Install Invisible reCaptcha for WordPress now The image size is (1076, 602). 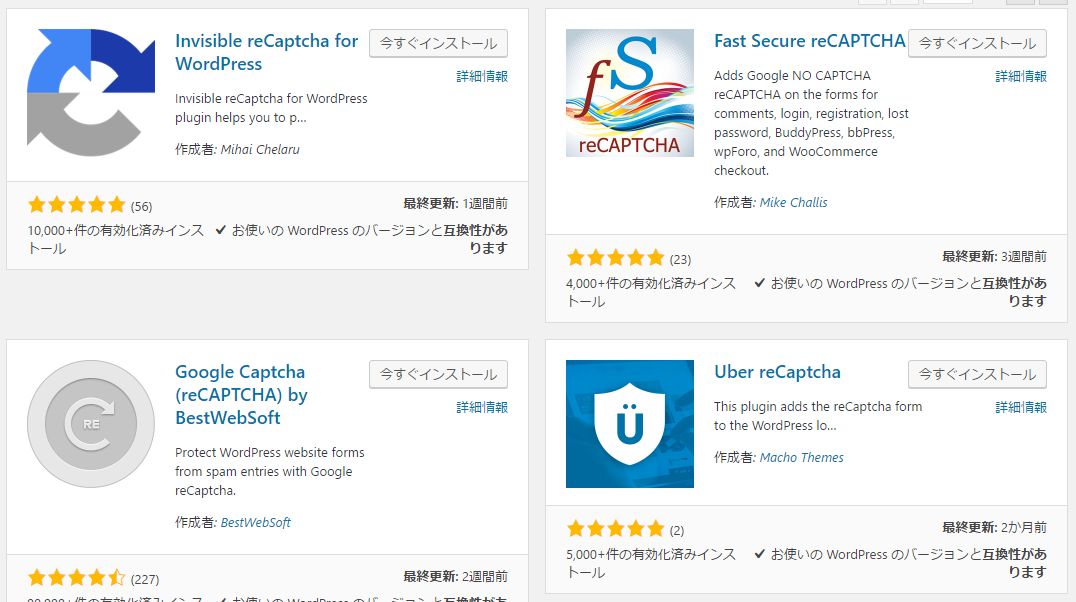coord(438,43)
